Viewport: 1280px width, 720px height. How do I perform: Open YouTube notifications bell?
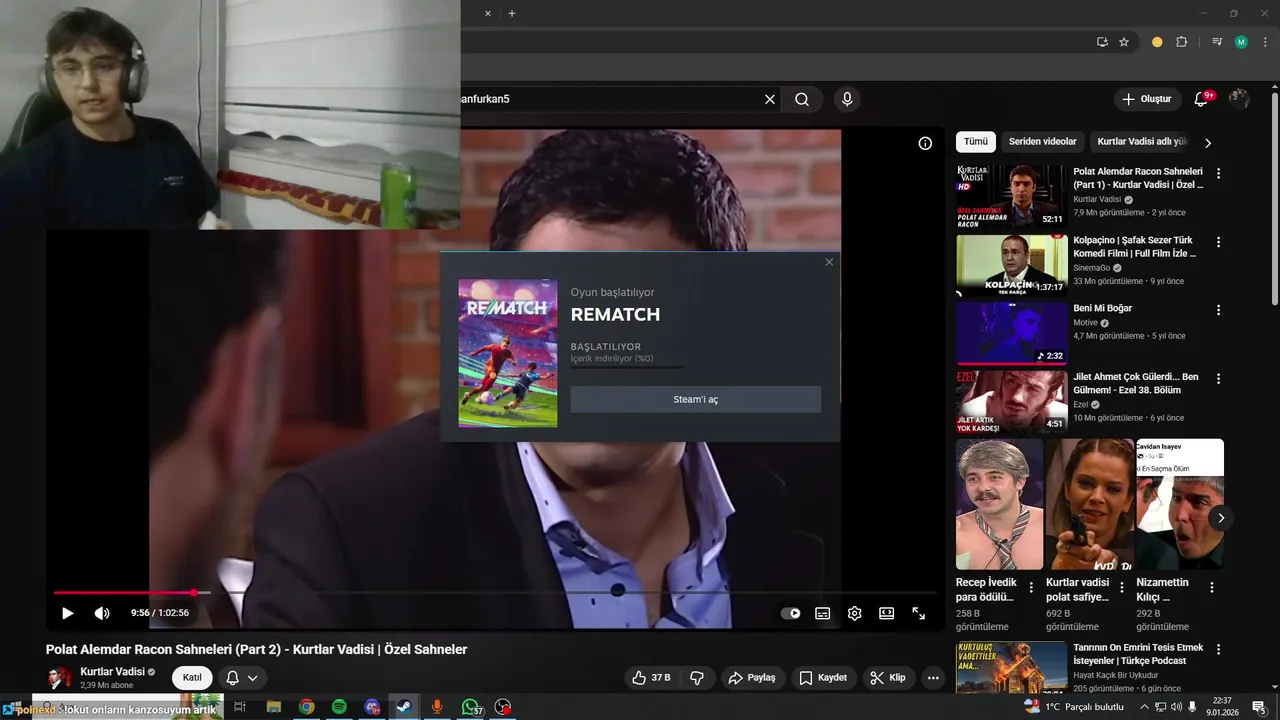(1201, 99)
